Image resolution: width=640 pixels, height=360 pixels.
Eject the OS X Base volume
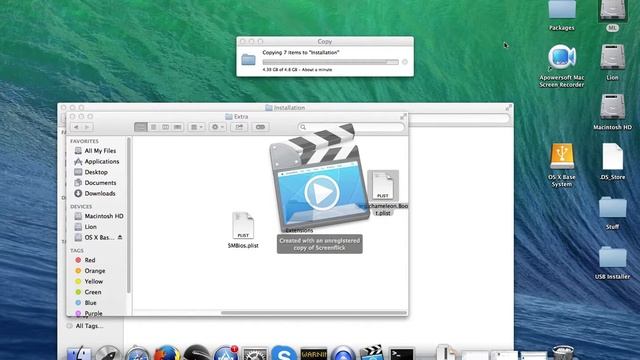(x=120, y=237)
